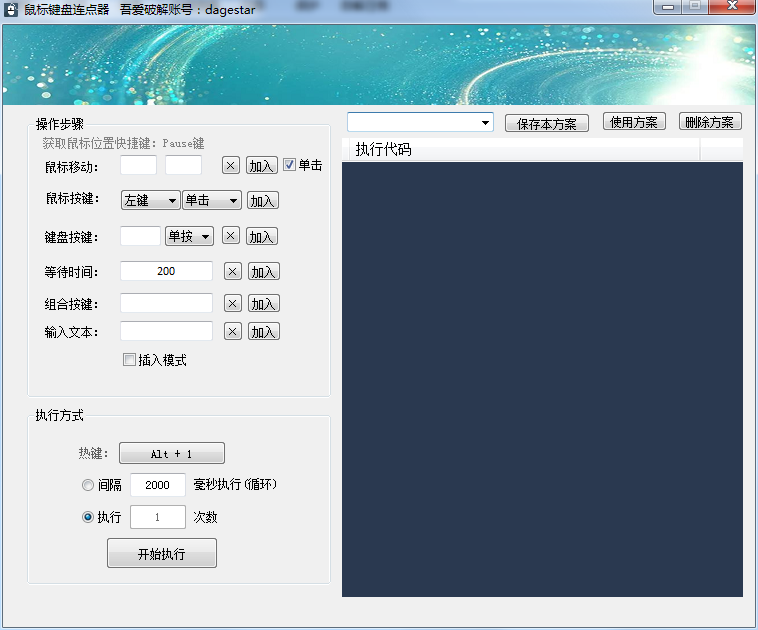The width and height of the screenshot is (758, 630).
Task: Open the saved scheme combo box
Action: coord(420,122)
